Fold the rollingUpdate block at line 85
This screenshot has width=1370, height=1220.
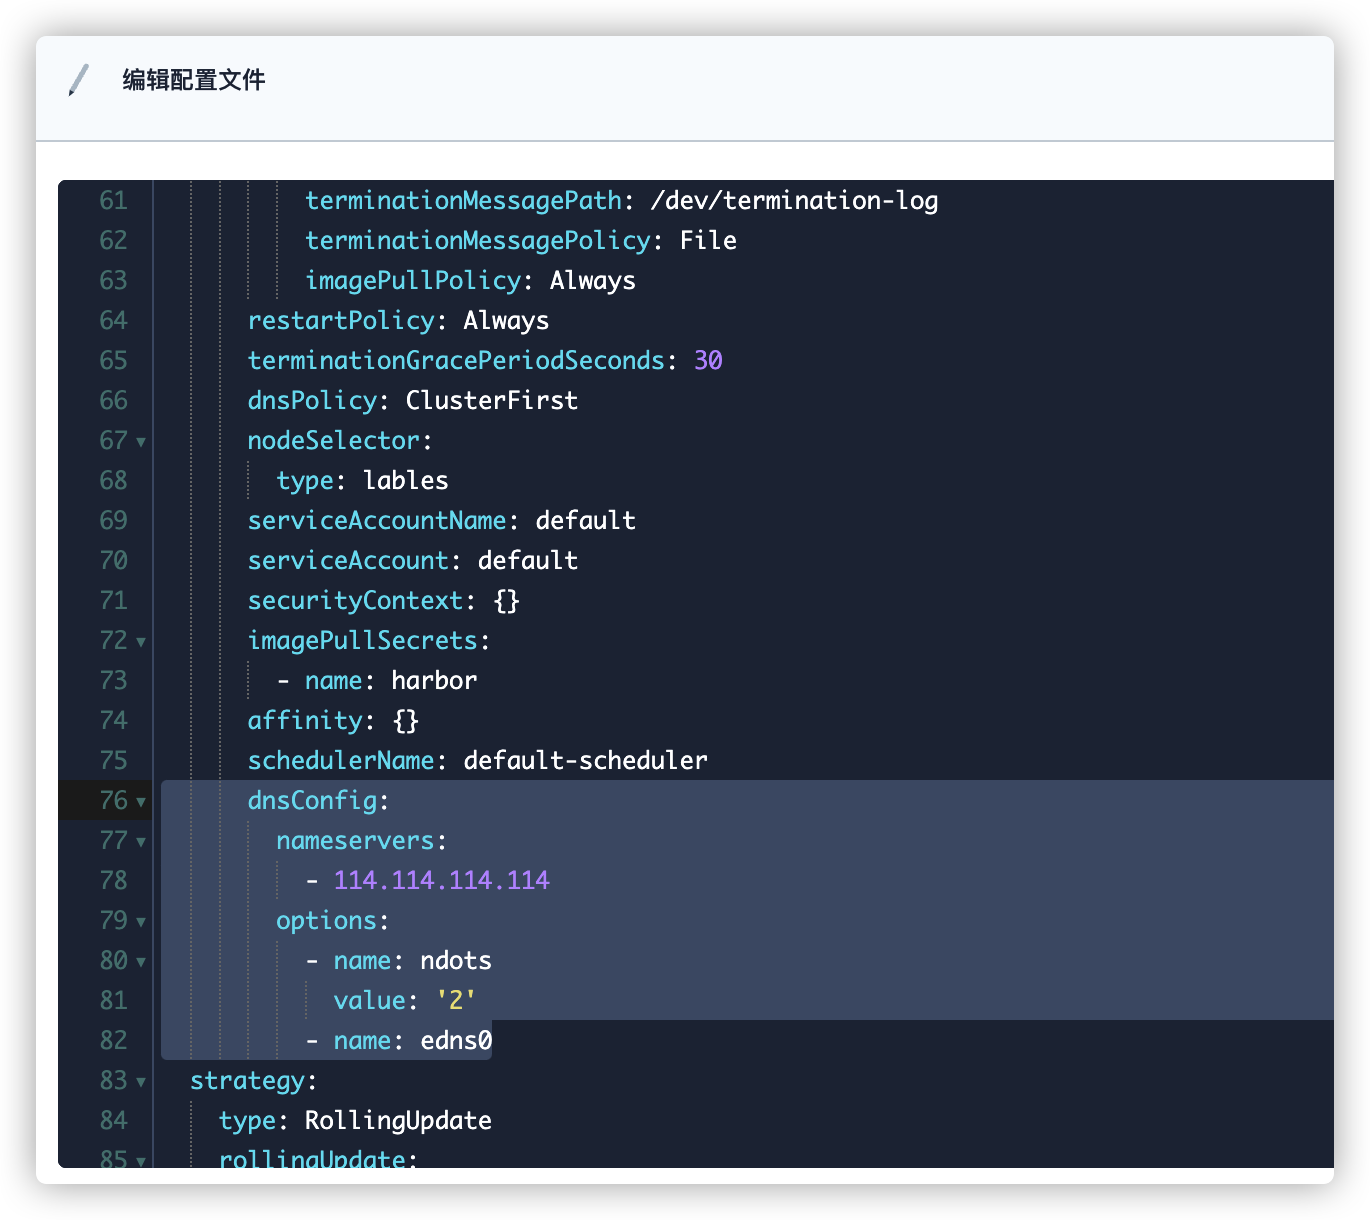pyautogui.click(x=141, y=1161)
